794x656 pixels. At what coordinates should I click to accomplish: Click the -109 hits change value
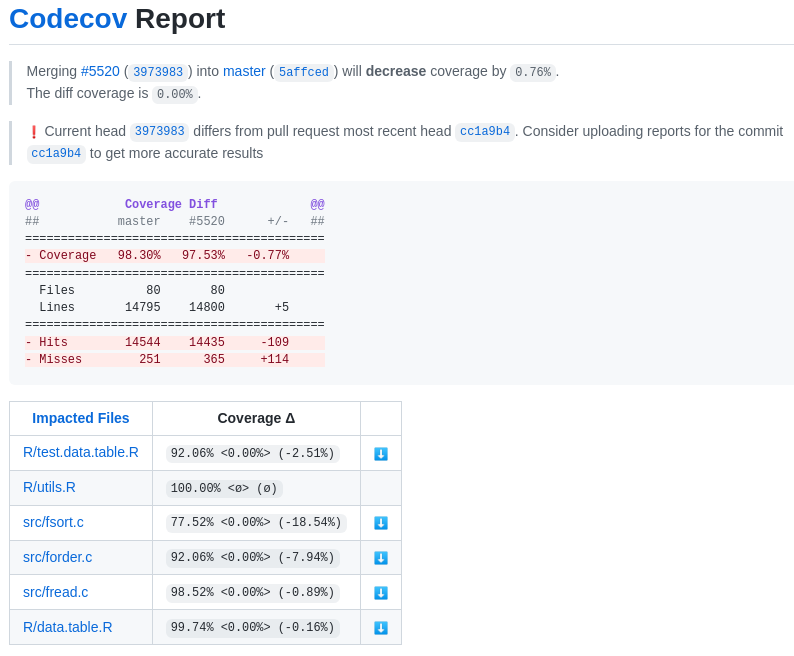[x=275, y=342]
